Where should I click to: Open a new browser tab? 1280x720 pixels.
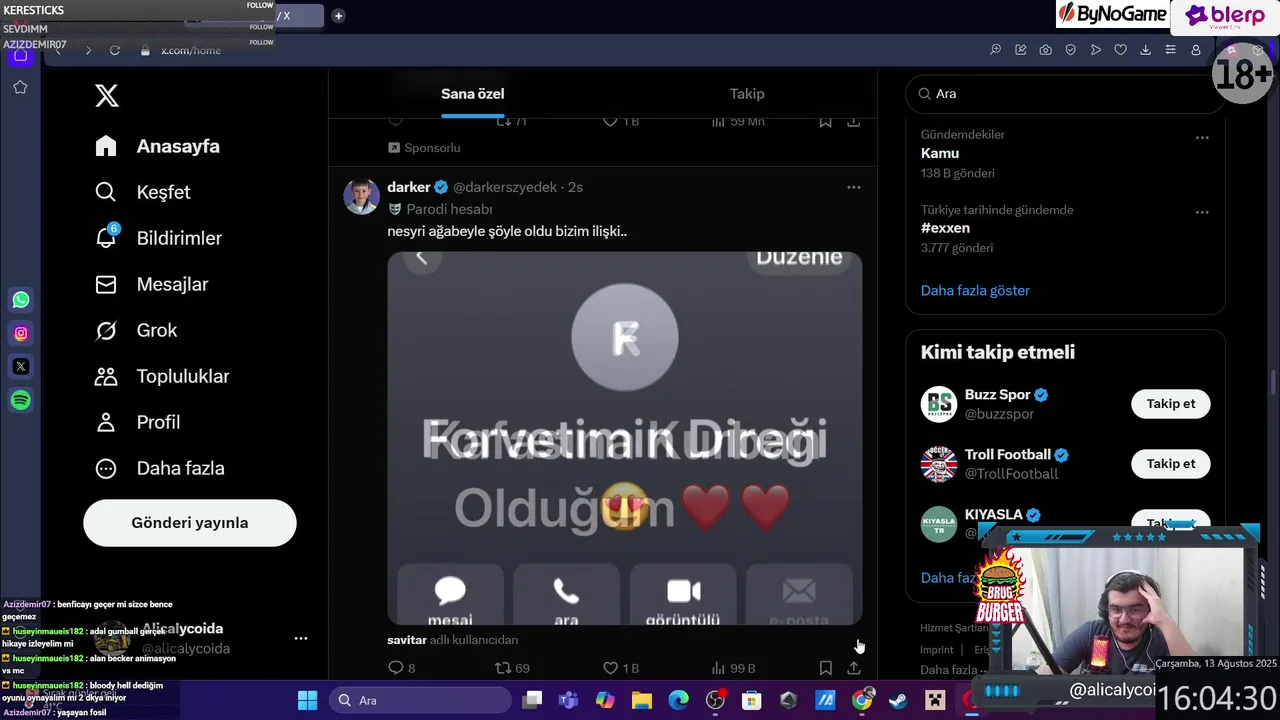click(338, 15)
